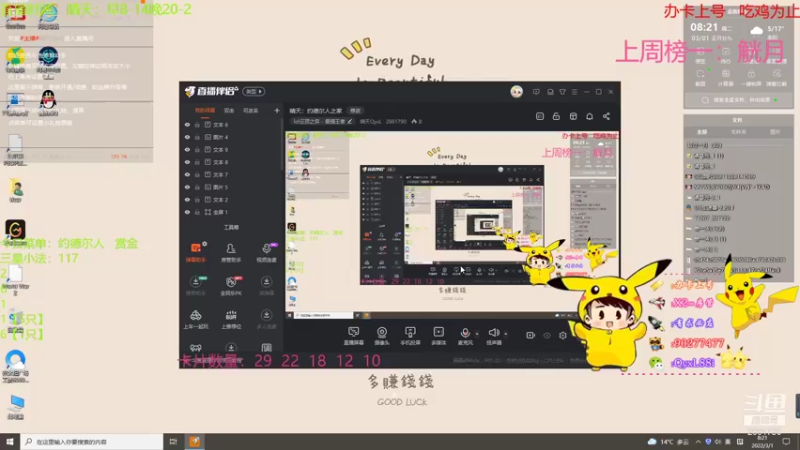800x450 pixels.
Task: Open the action center in system tray
Action: click(x=786, y=441)
